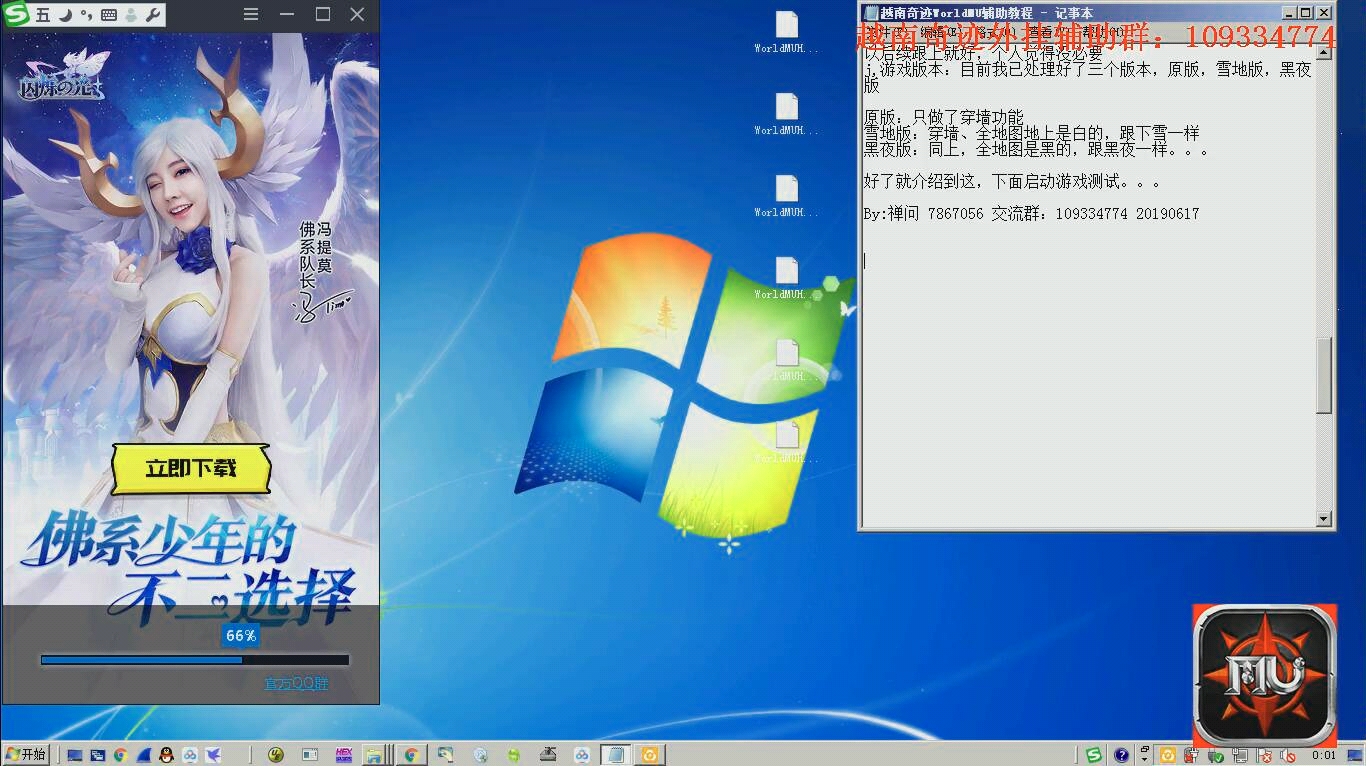Viewport: 1366px width, 766px height.
Task: Click the 66% progress label
Action: [x=241, y=635]
